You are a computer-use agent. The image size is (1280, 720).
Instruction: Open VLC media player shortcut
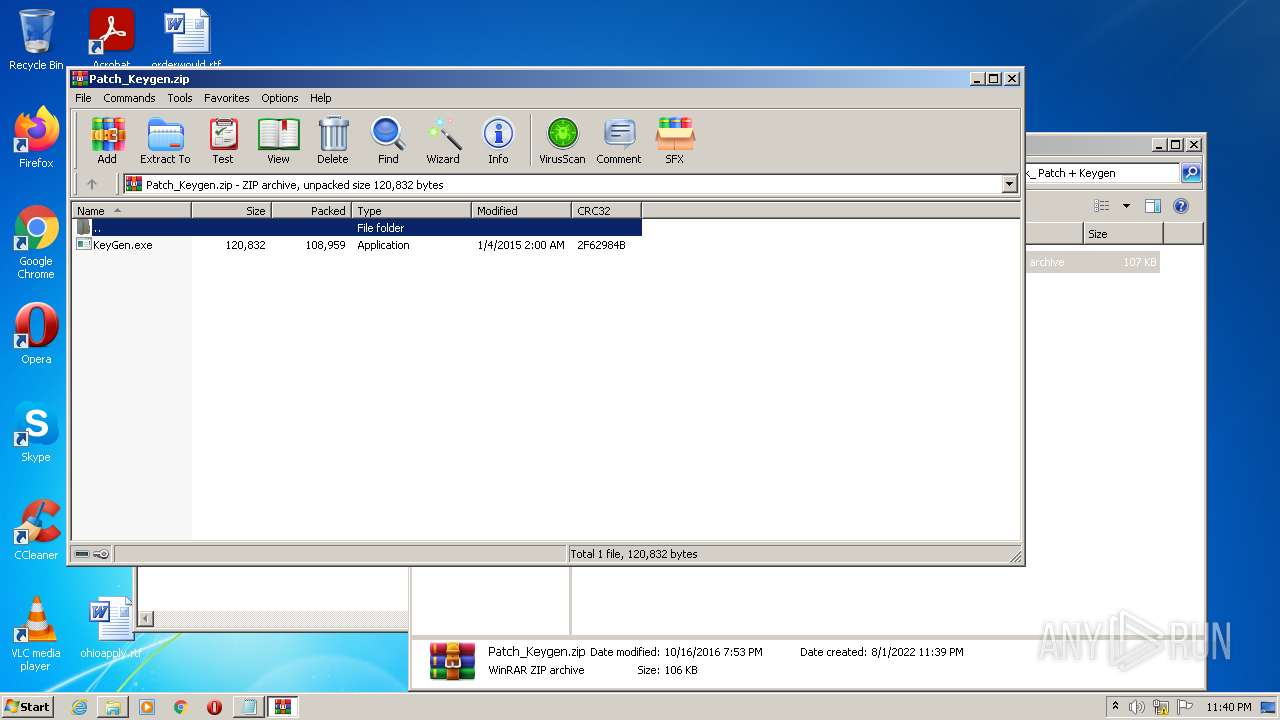[36, 634]
